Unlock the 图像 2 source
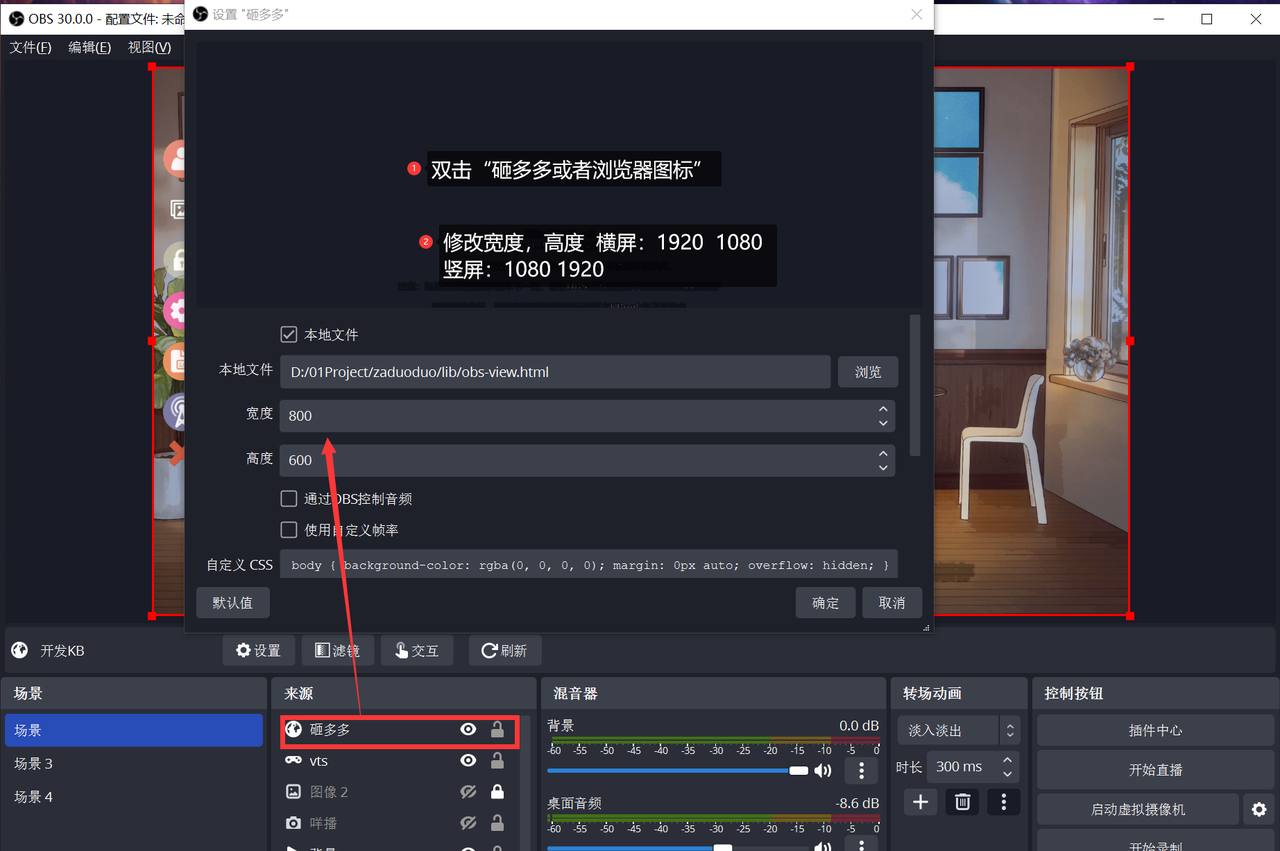1280x851 pixels. [497, 792]
